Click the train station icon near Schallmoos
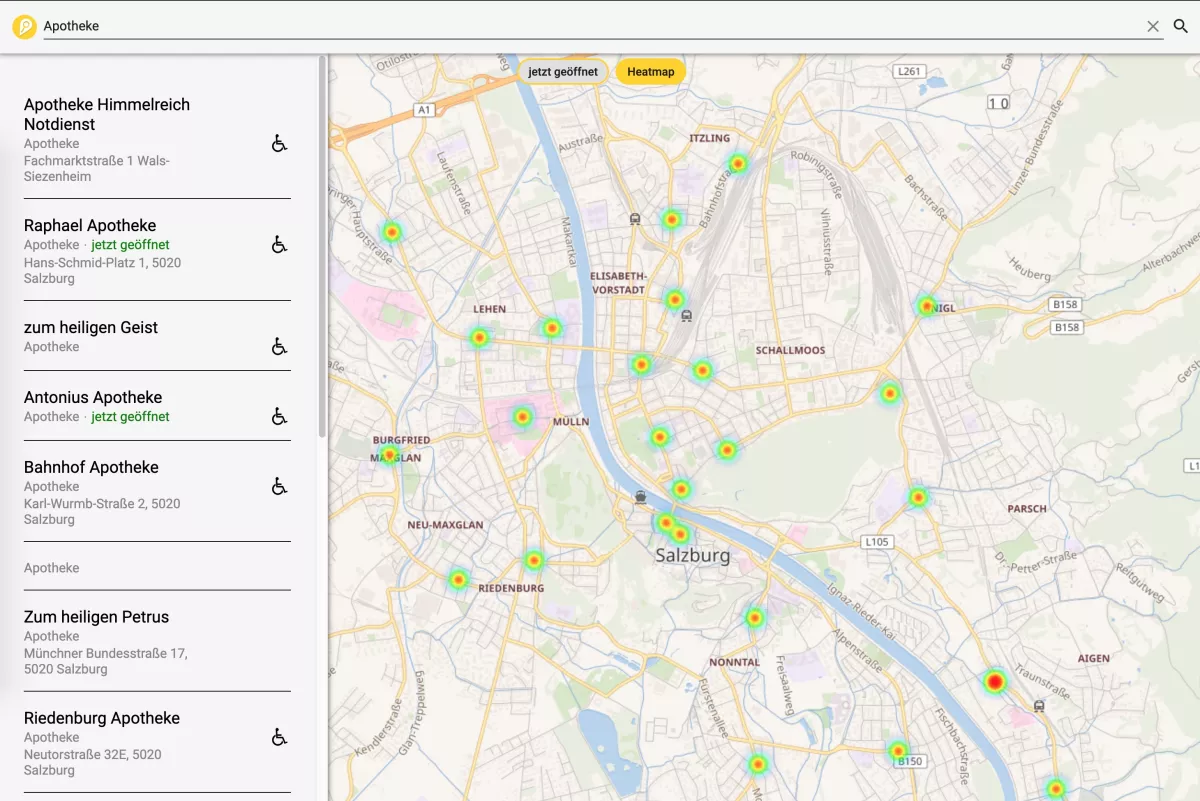1200x801 pixels. tap(686, 316)
